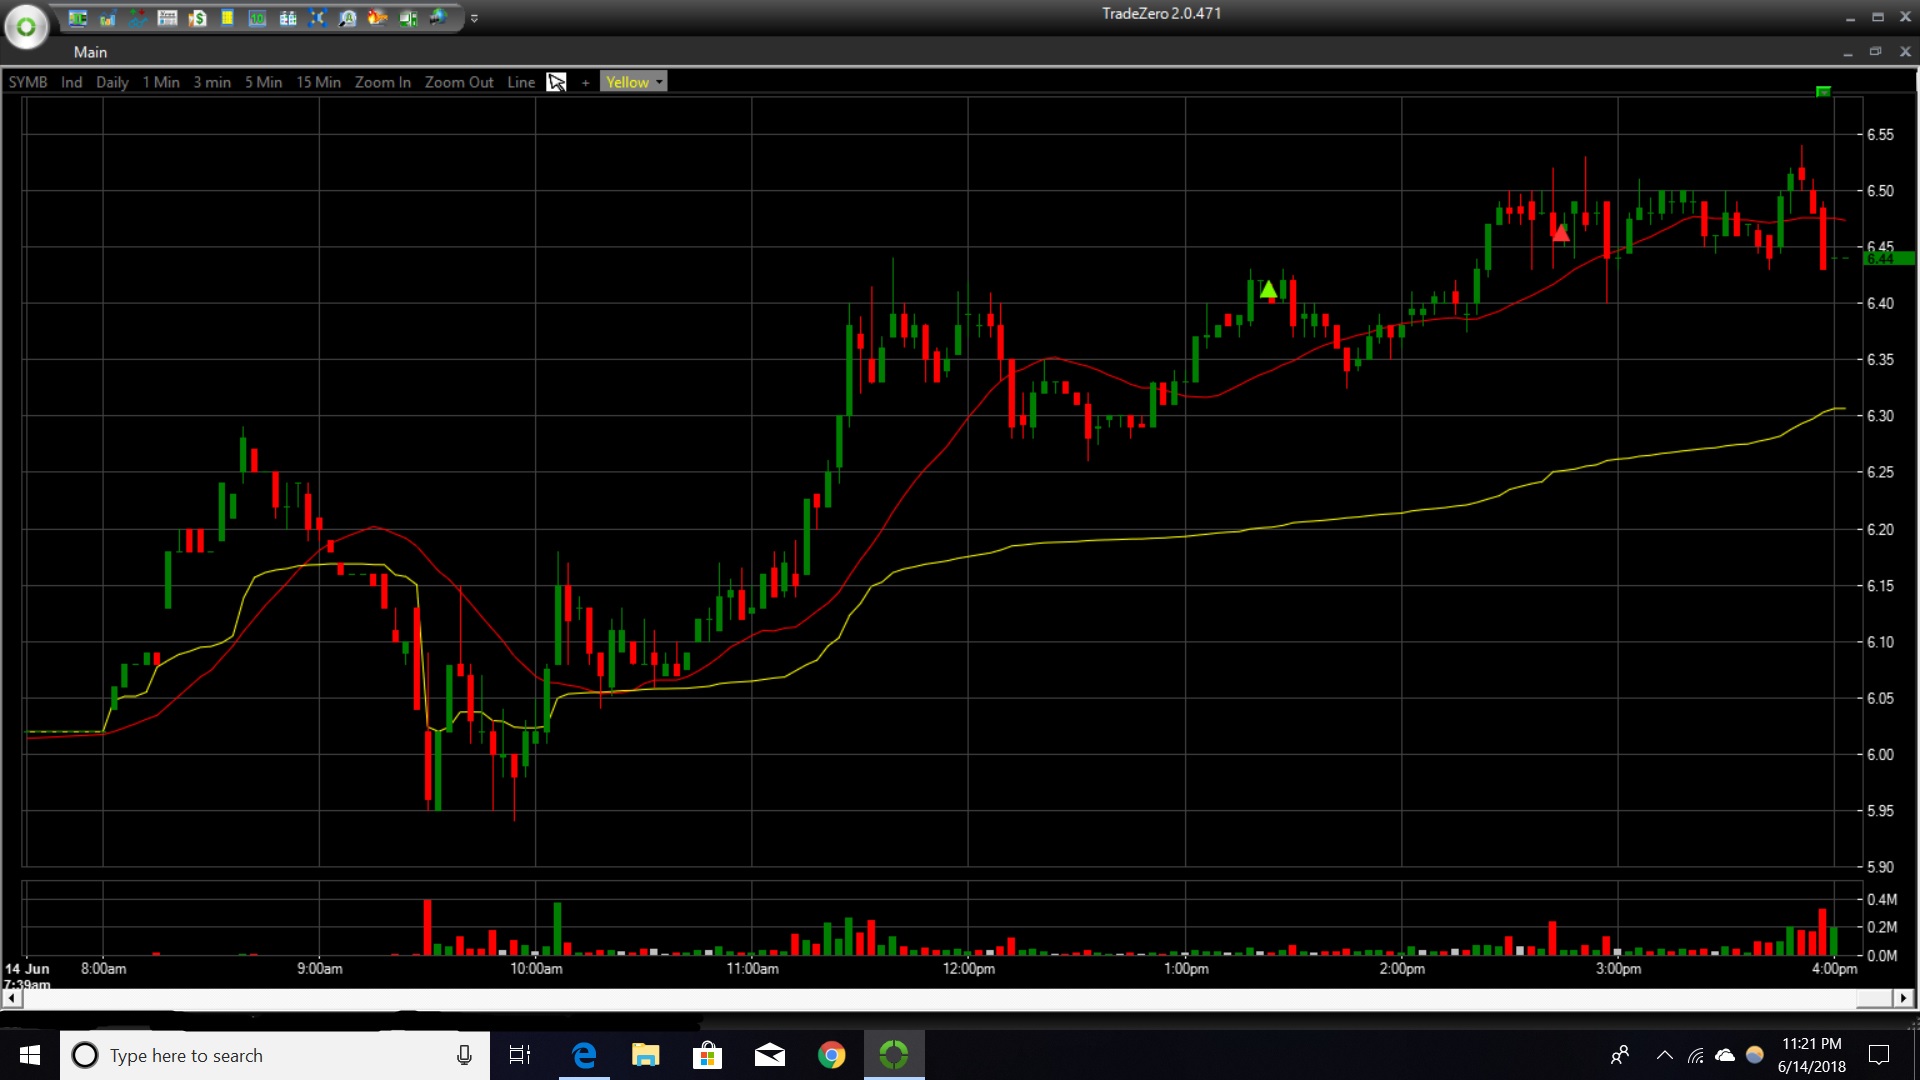
Task: Click the flame hot keys icon
Action: pos(377,18)
